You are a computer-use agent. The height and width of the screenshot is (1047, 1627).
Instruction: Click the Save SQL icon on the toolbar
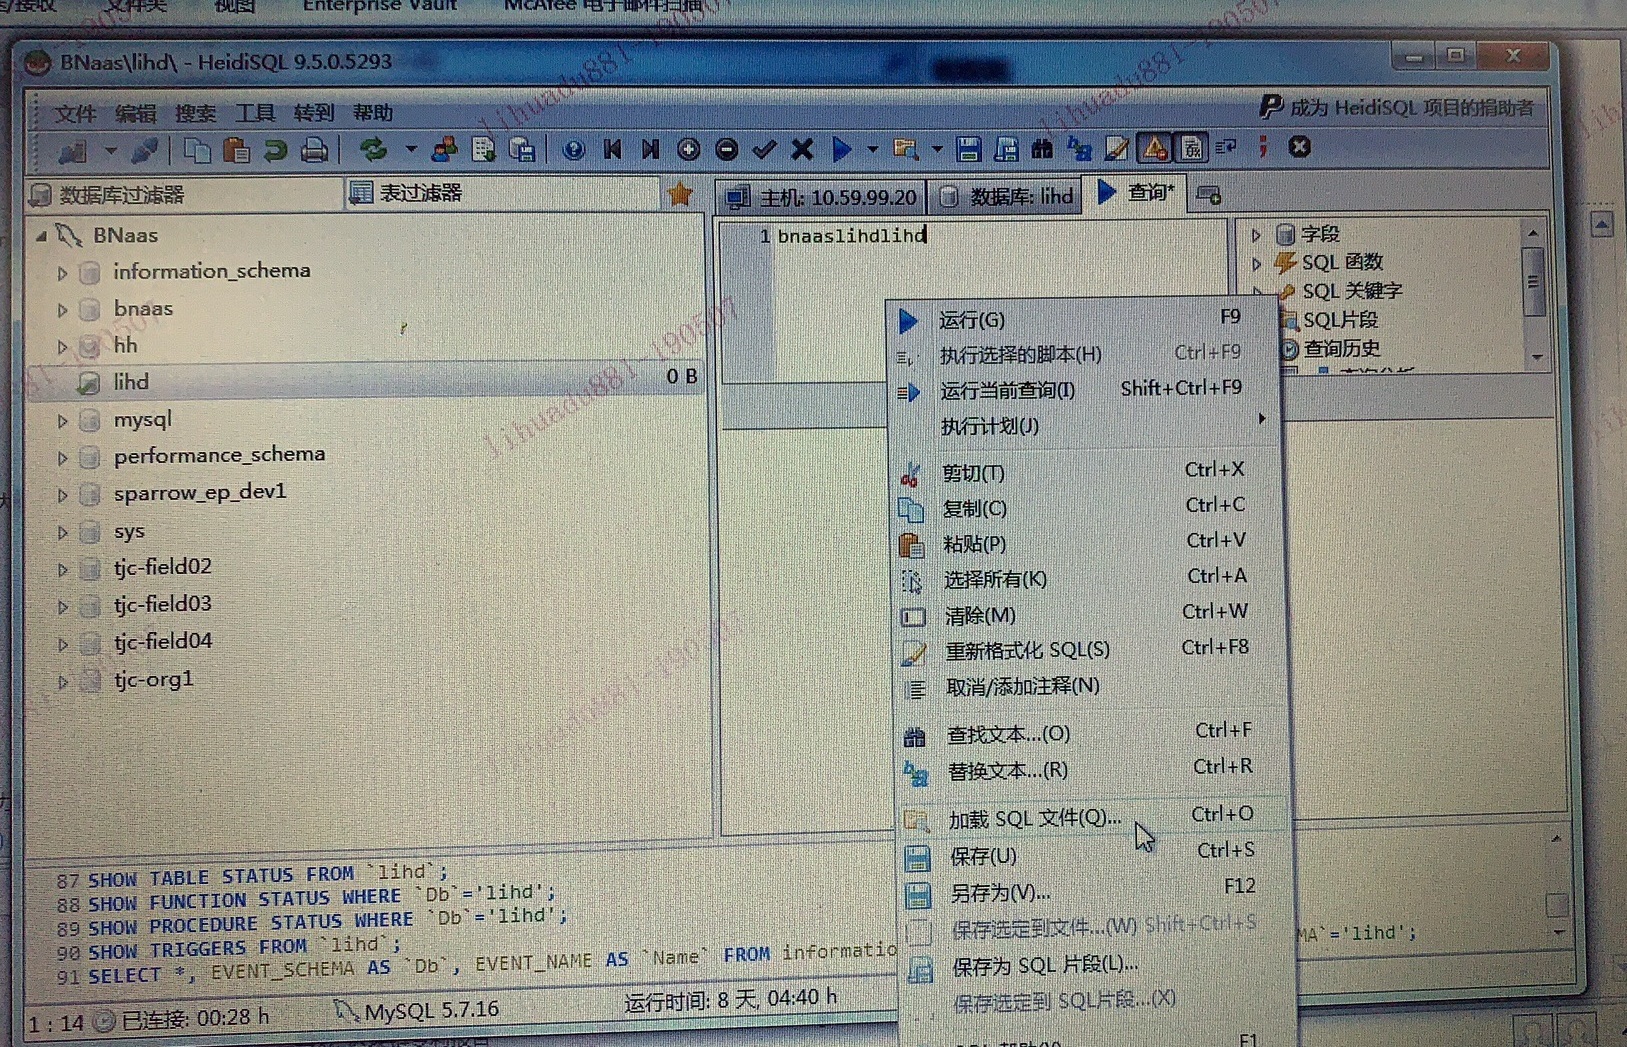[x=969, y=148]
